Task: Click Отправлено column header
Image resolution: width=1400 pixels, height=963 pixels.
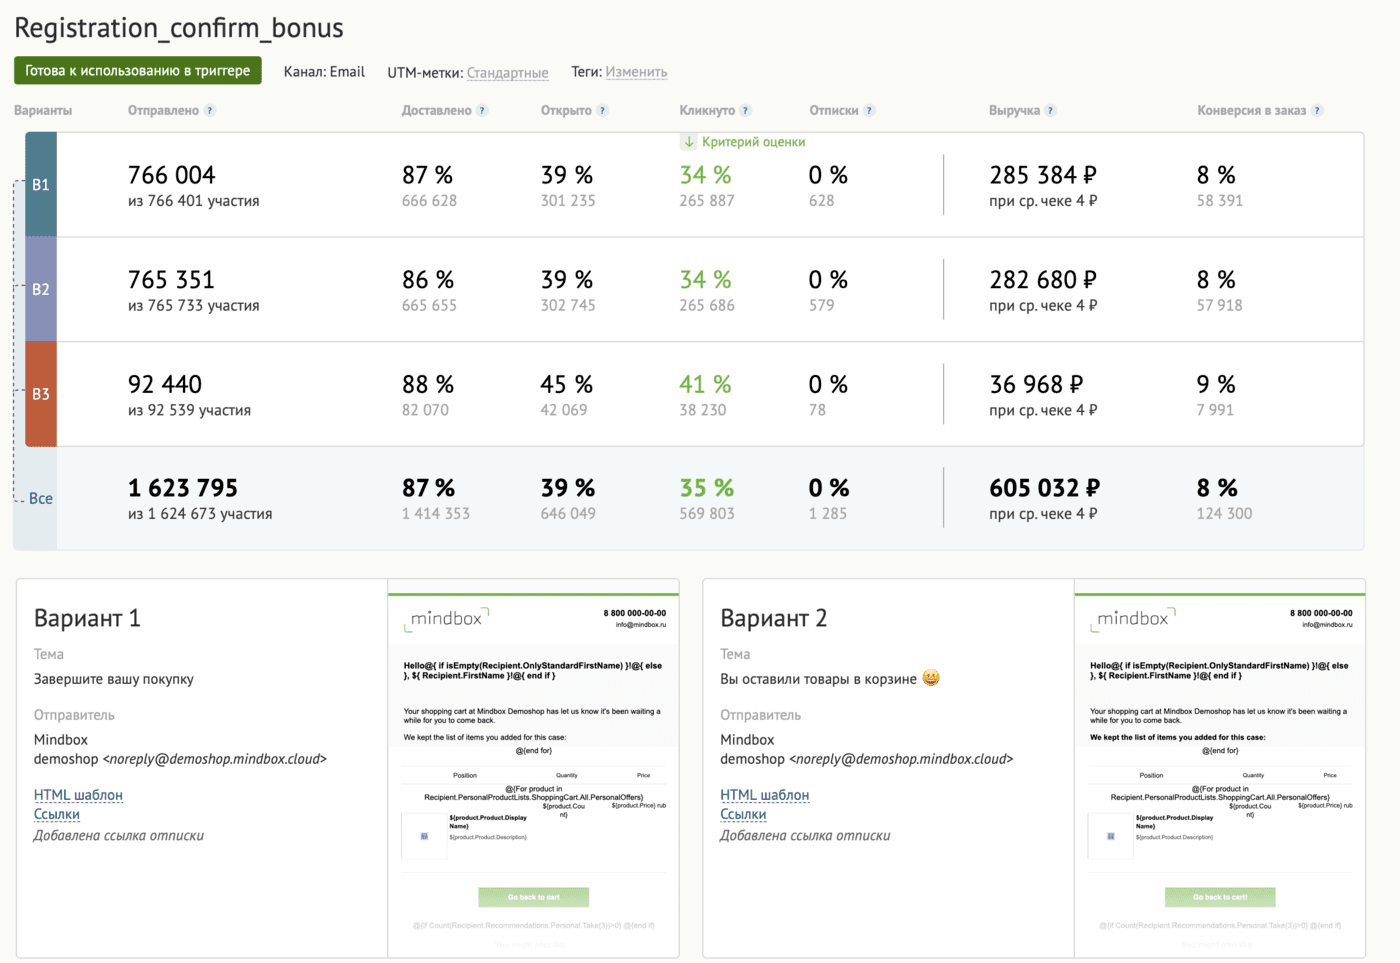Action: (163, 111)
